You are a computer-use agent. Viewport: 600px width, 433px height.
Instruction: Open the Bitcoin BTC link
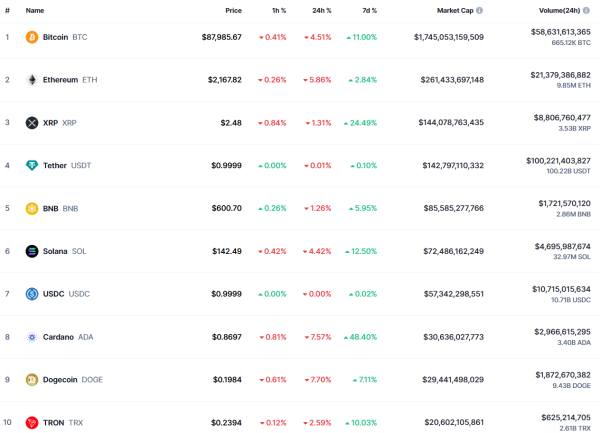tap(65, 37)
